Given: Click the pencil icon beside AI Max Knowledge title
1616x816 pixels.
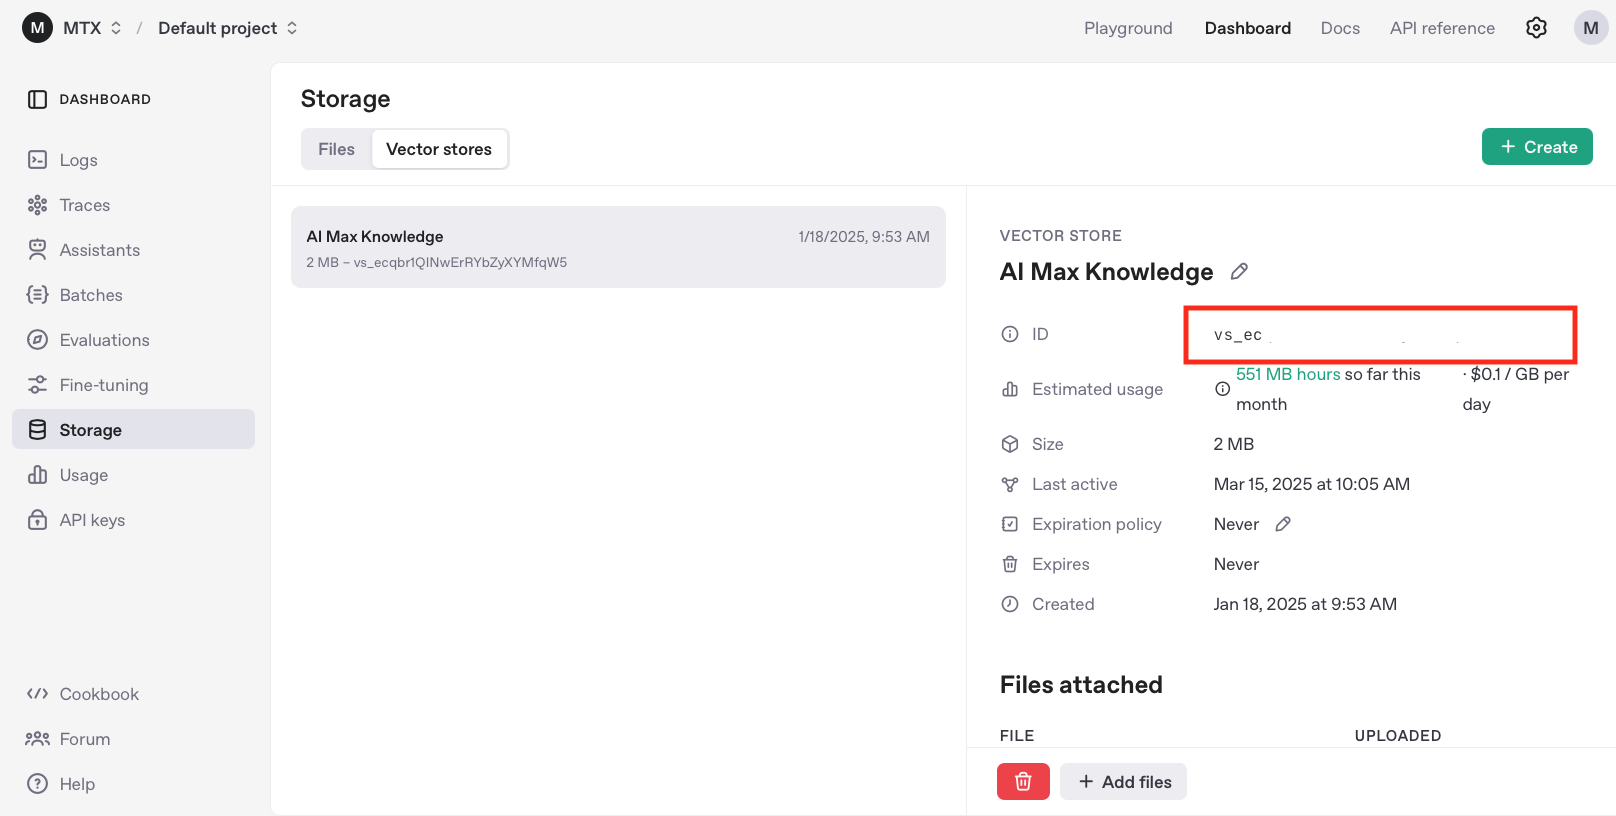Looking at the screenshot, I should click(x=1239, y=272).
